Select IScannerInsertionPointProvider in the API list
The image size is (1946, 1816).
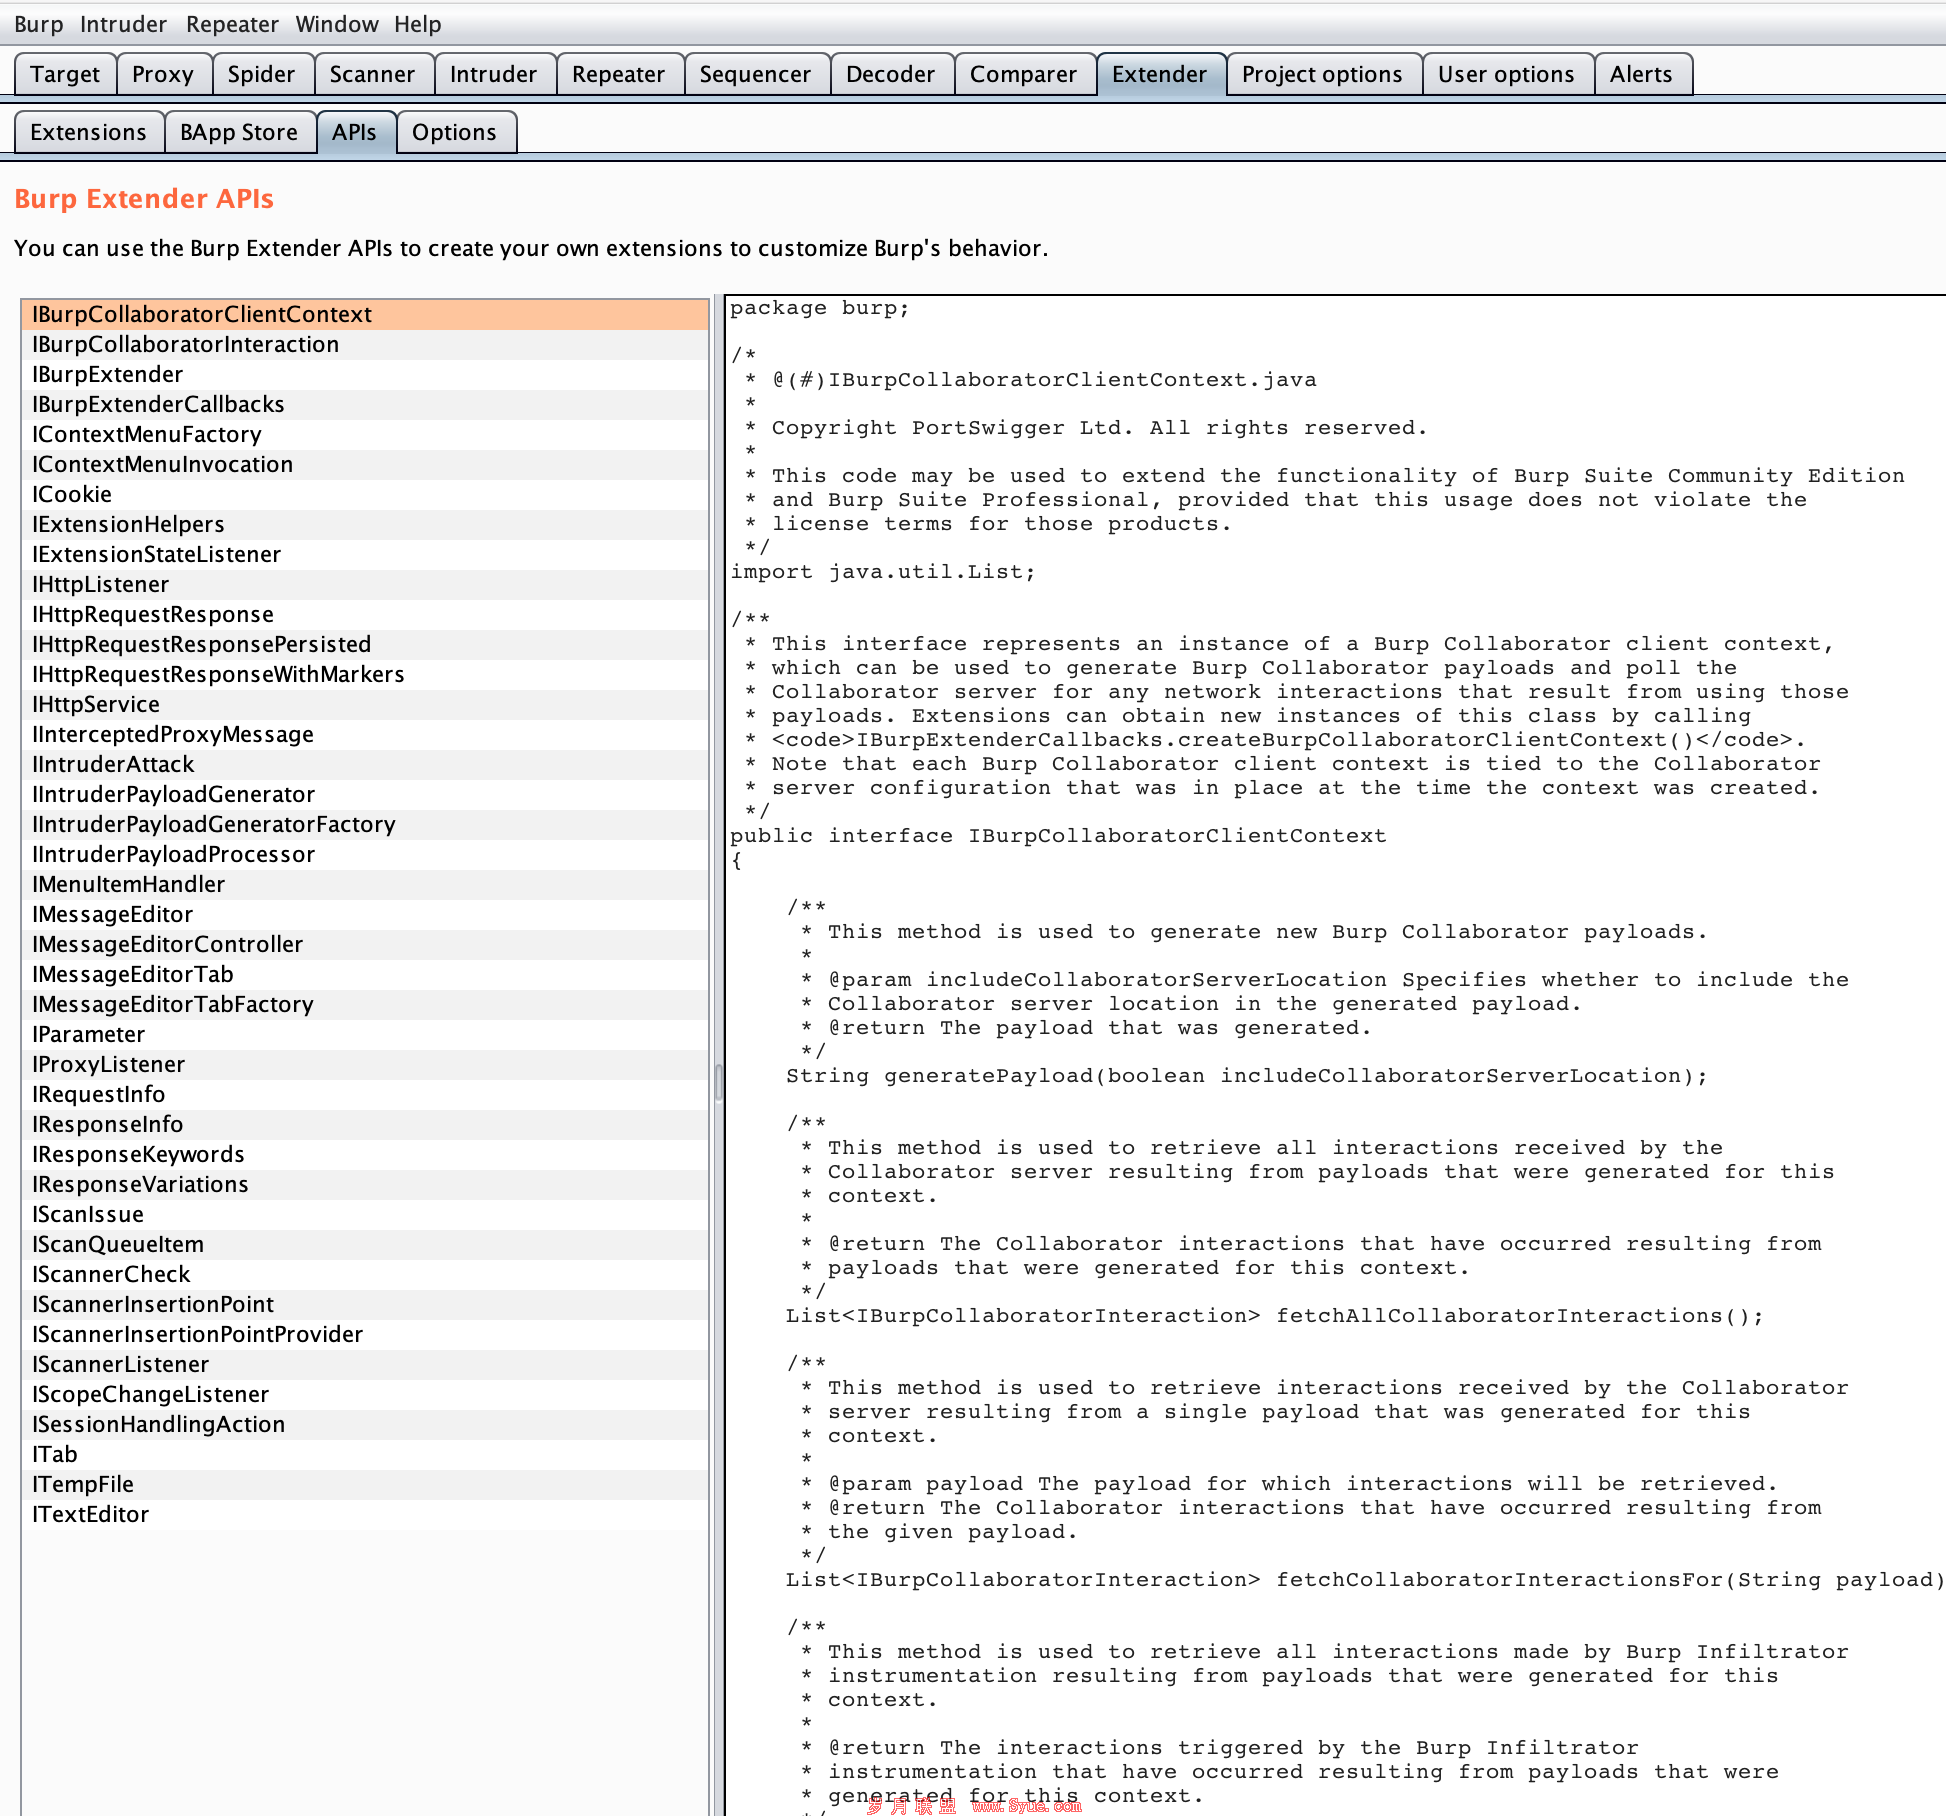tap(365, 1334)
